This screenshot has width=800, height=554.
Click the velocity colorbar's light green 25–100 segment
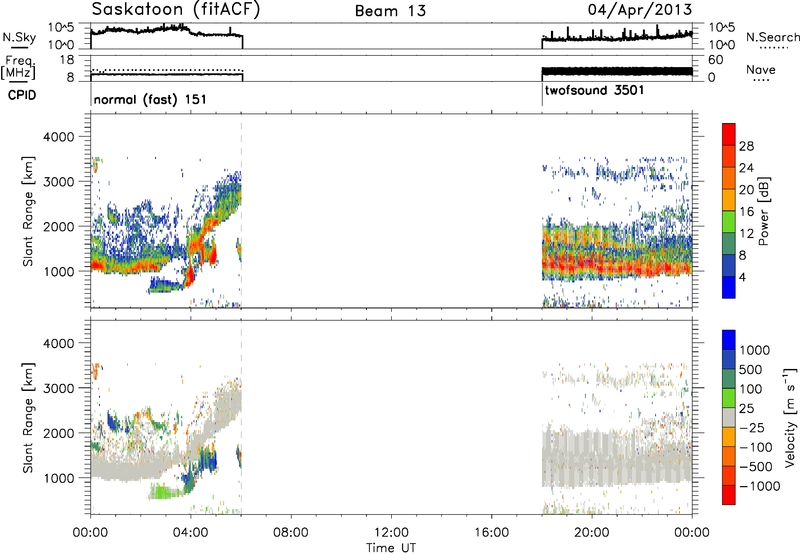[729, 398]
